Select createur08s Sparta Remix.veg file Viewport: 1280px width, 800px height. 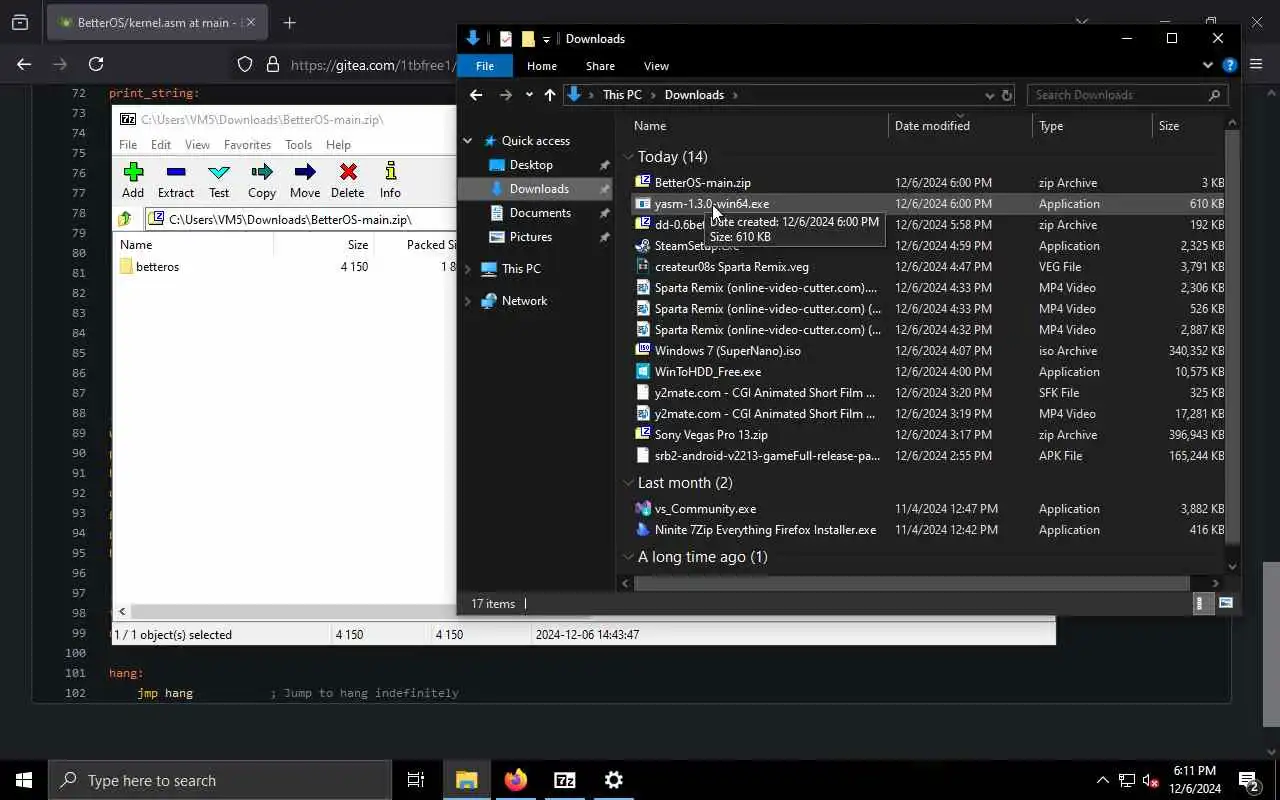pos(732,267)
